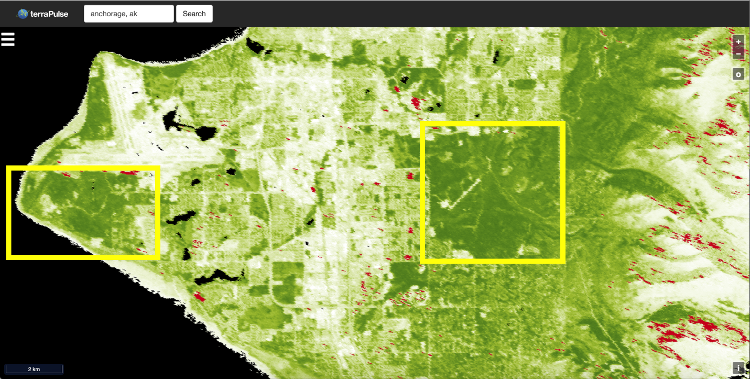Click the top edge of right yellow box

(x=493, y=123)
